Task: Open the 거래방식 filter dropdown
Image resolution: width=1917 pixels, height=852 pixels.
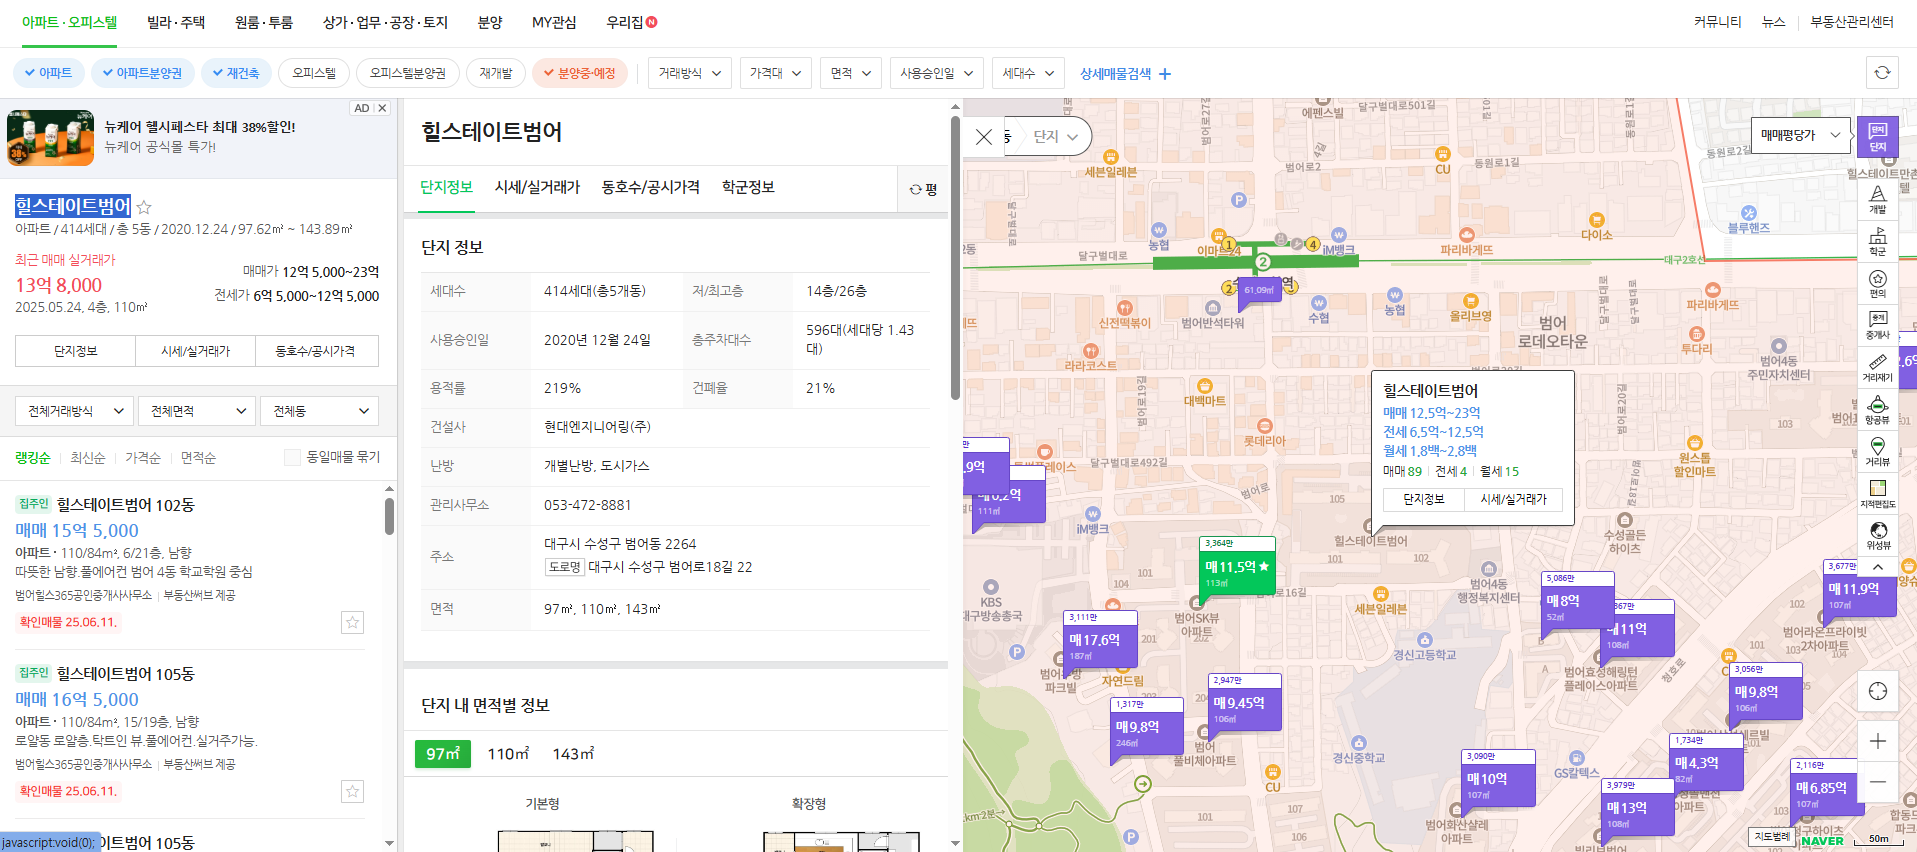Action: coord(690,73)
